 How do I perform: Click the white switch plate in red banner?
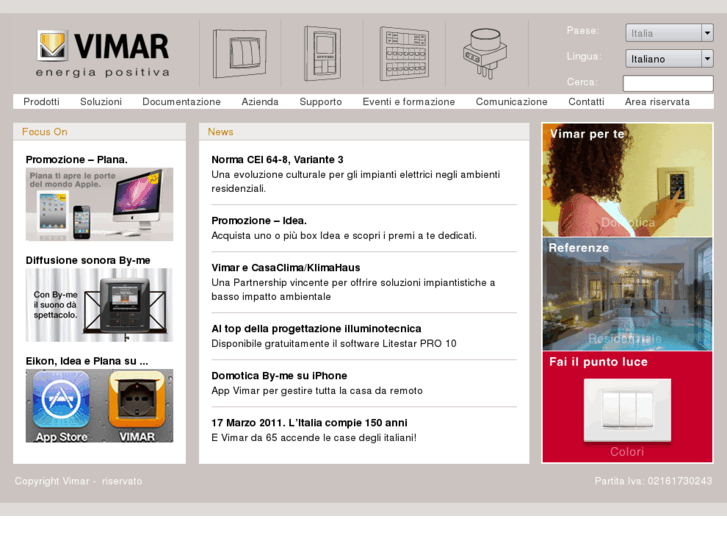coord(627,410)
